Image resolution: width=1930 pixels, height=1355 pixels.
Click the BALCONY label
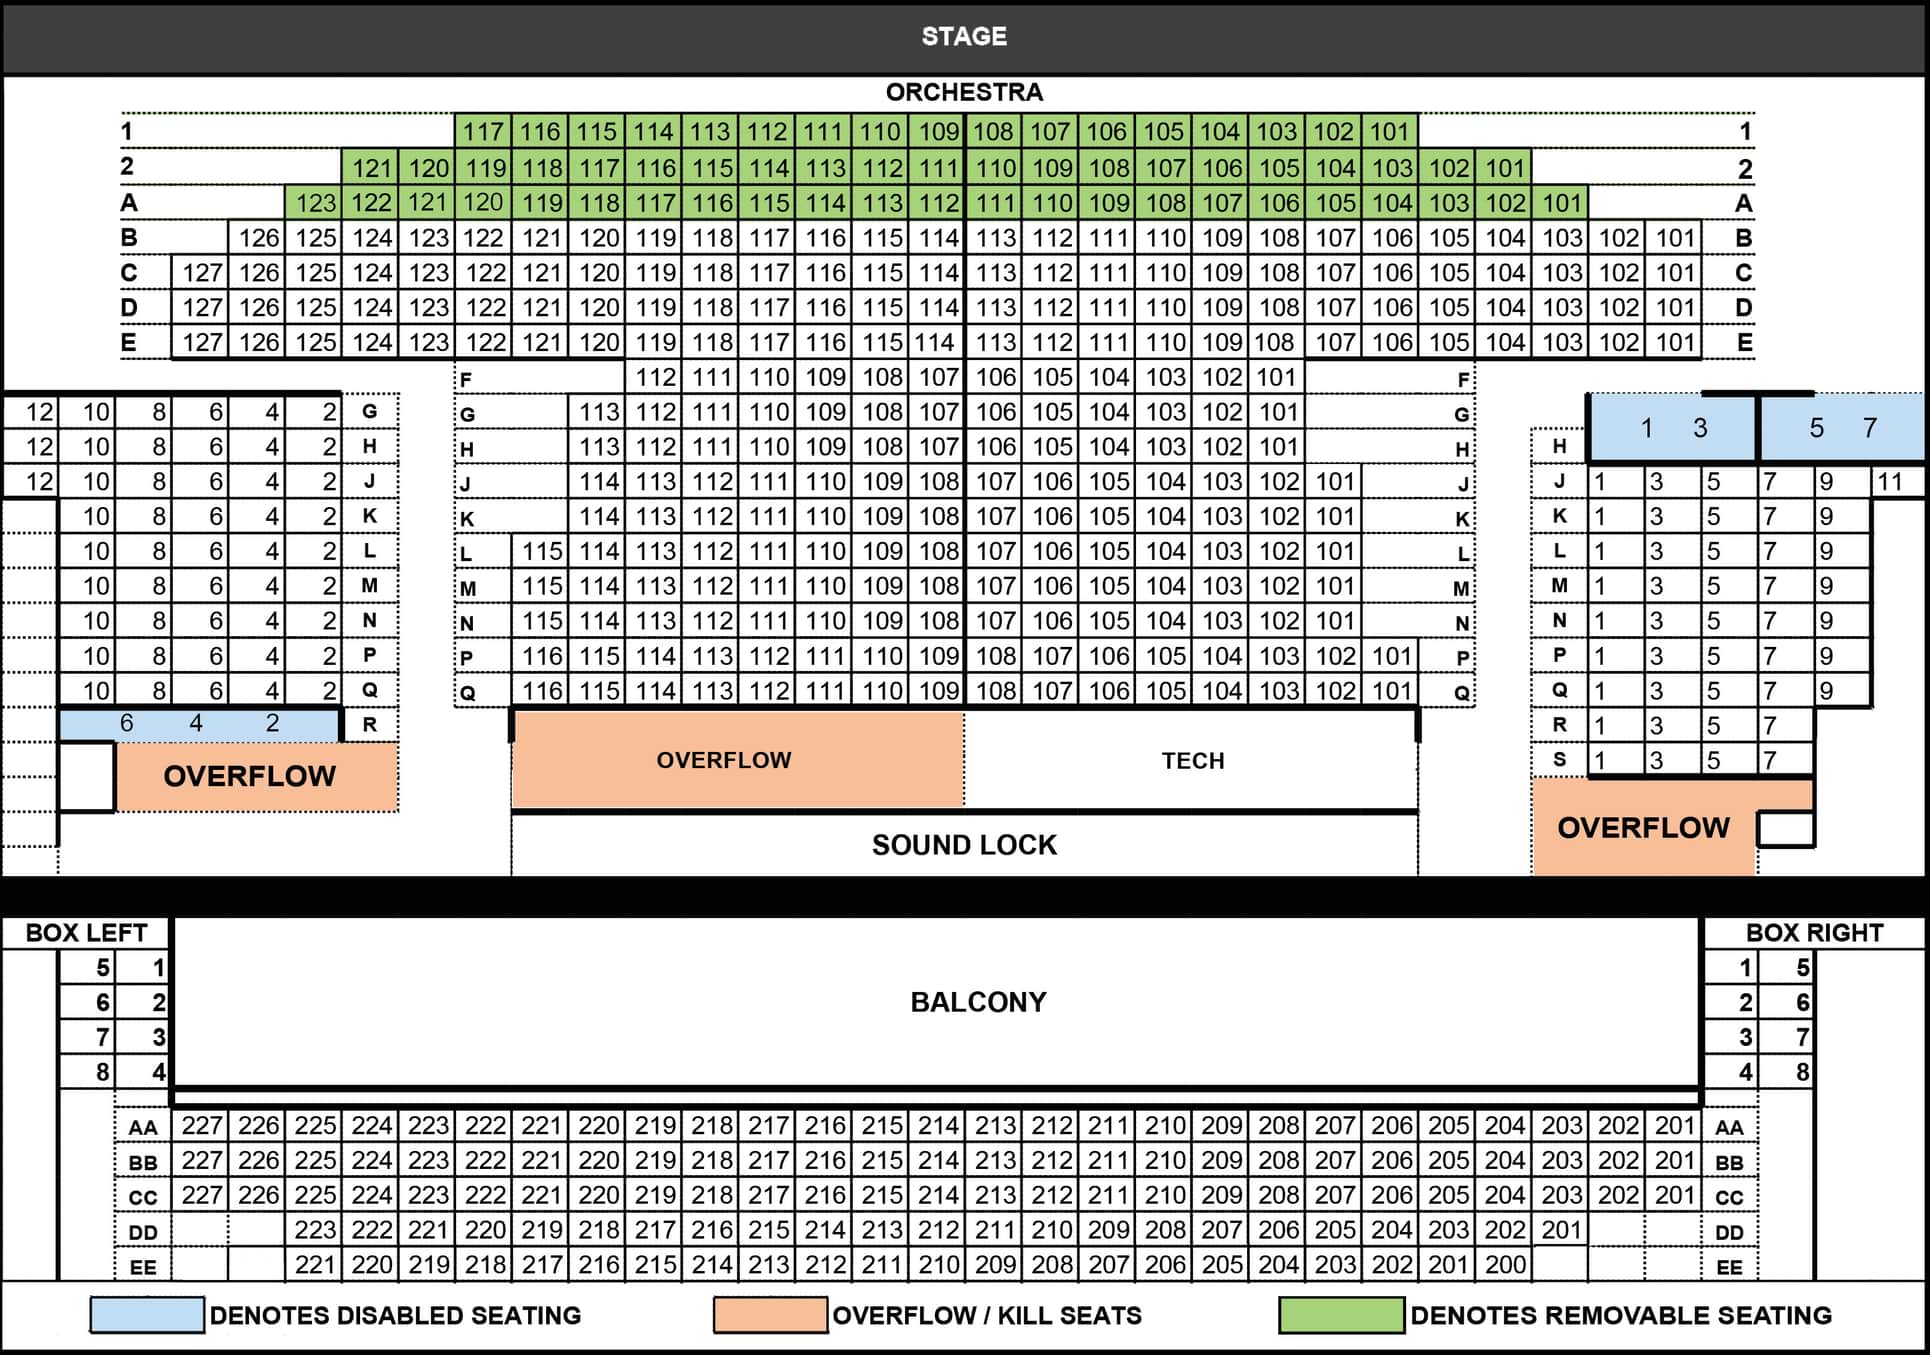click(978, 1002)
